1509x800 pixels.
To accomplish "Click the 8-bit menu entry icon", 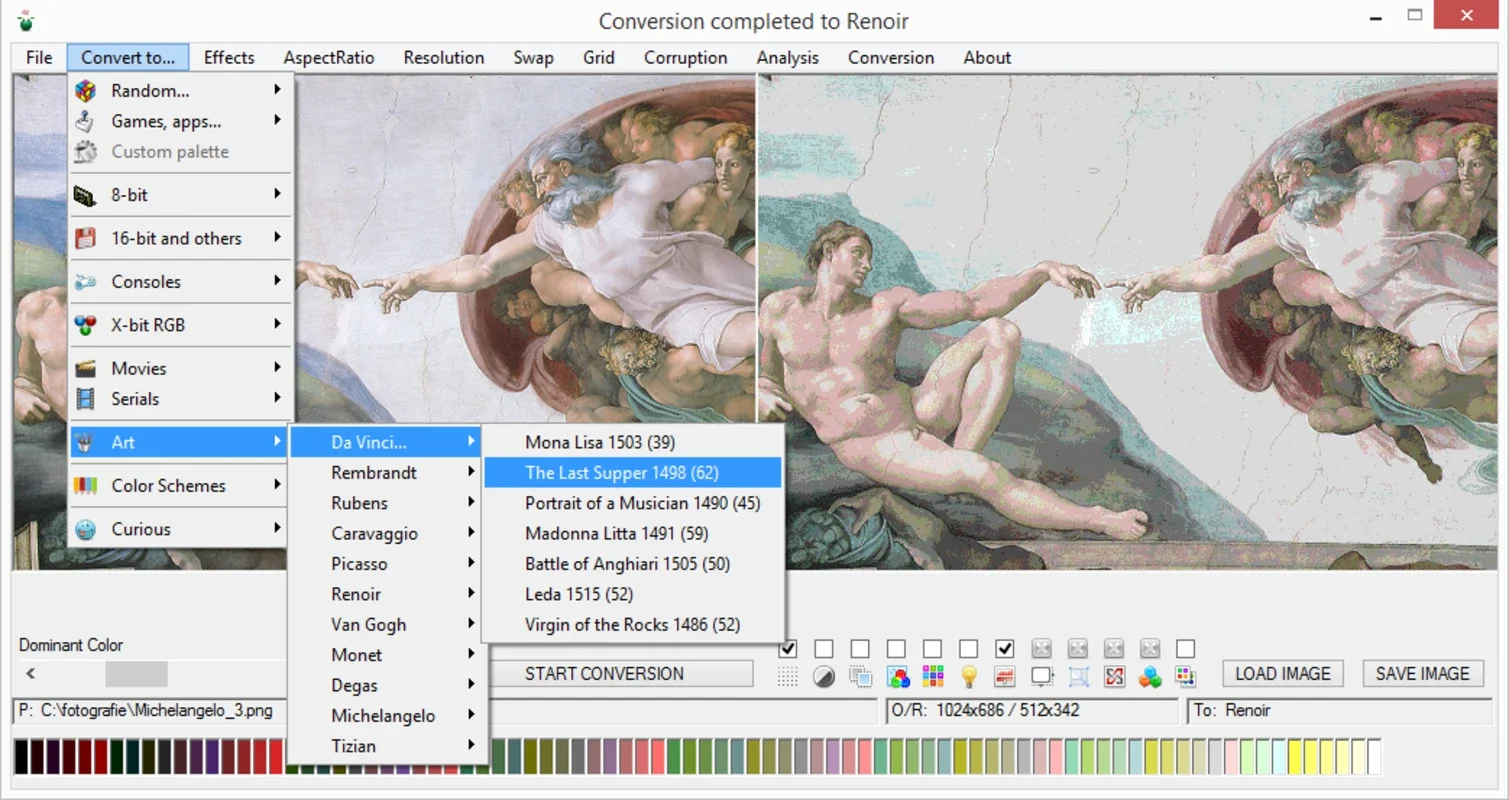I will coord(86,195).
